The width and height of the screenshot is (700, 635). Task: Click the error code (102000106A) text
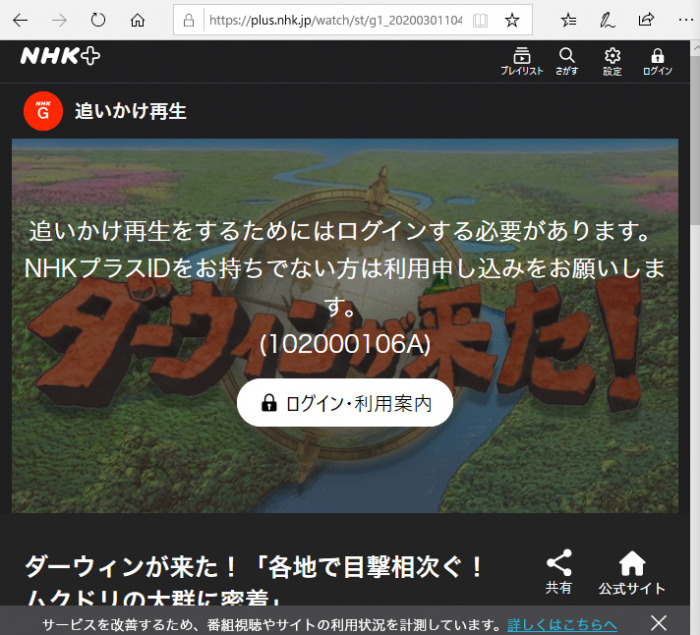(345, 344)
